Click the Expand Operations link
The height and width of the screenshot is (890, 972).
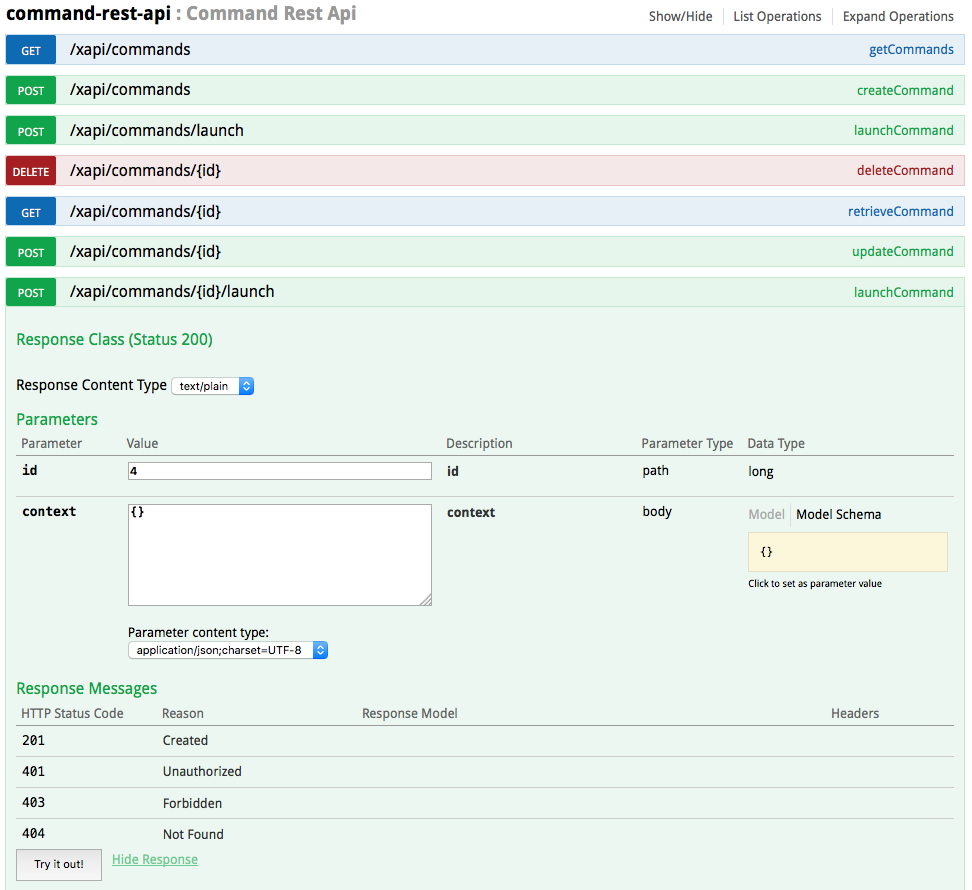pyautogui.click(x=897, y=17)
